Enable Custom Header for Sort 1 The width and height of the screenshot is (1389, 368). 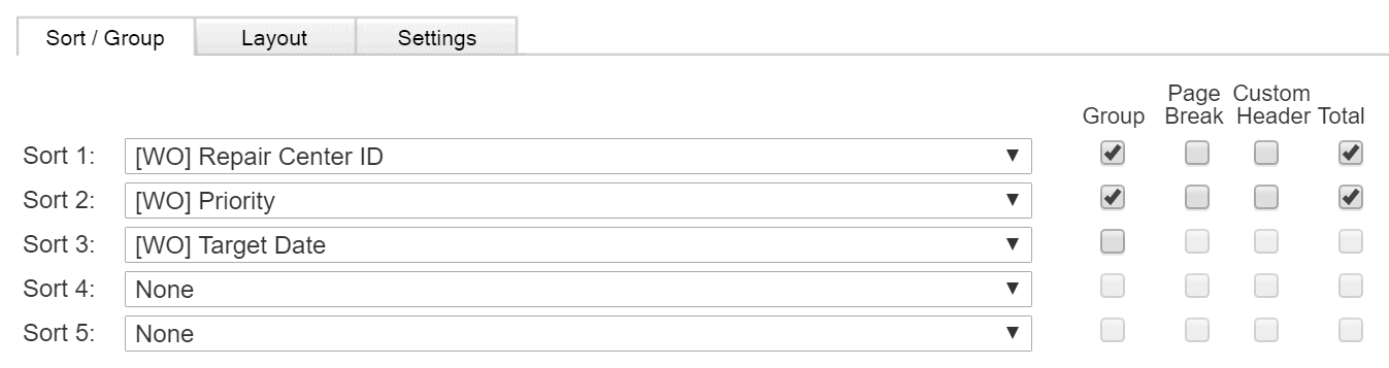pos(1267,153)
